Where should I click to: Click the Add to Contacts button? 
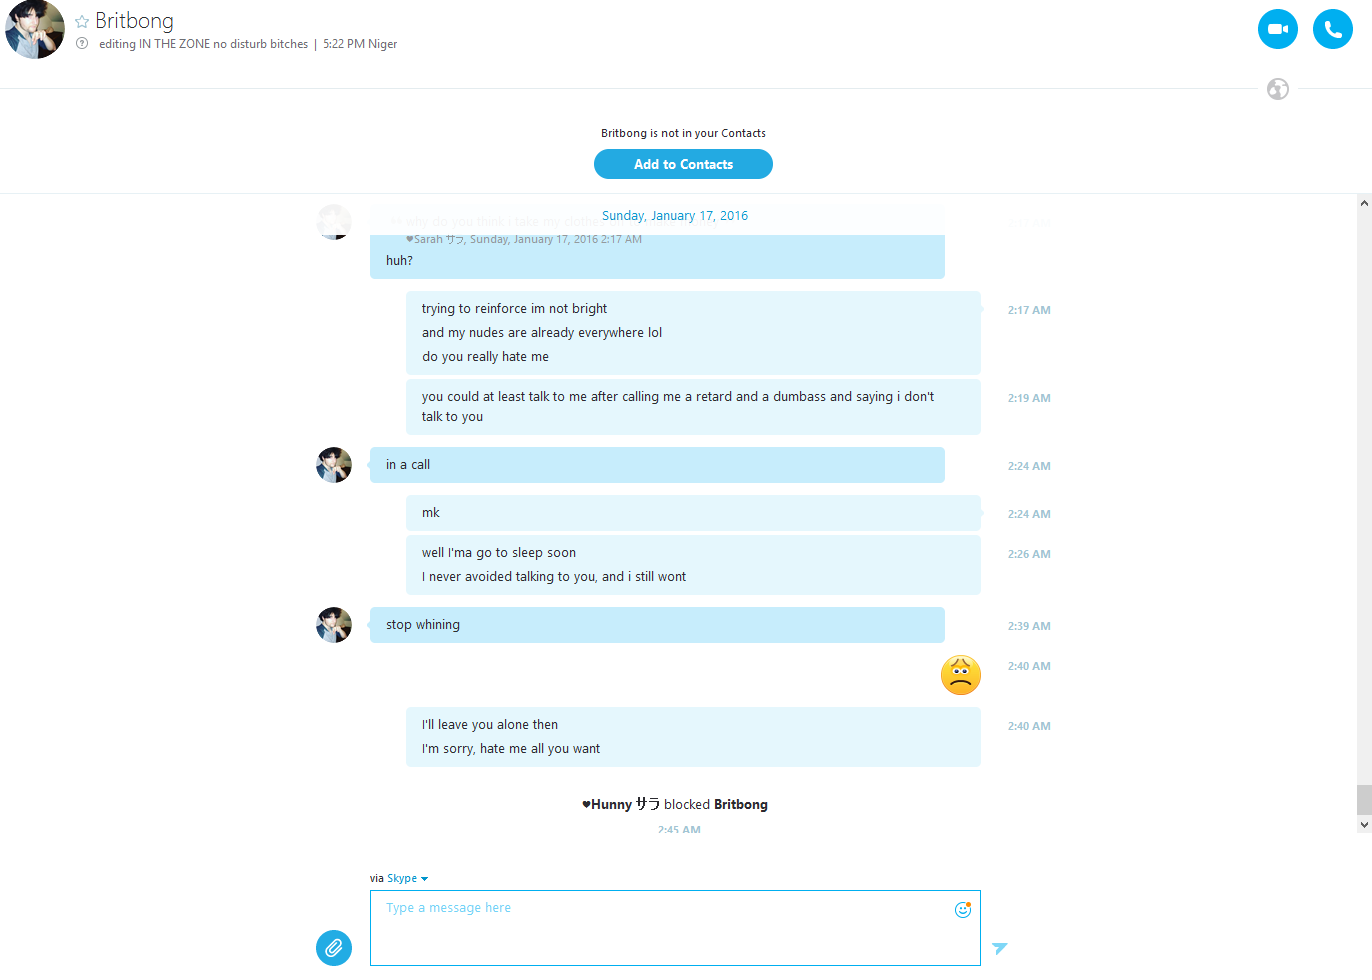click(683, 164)
